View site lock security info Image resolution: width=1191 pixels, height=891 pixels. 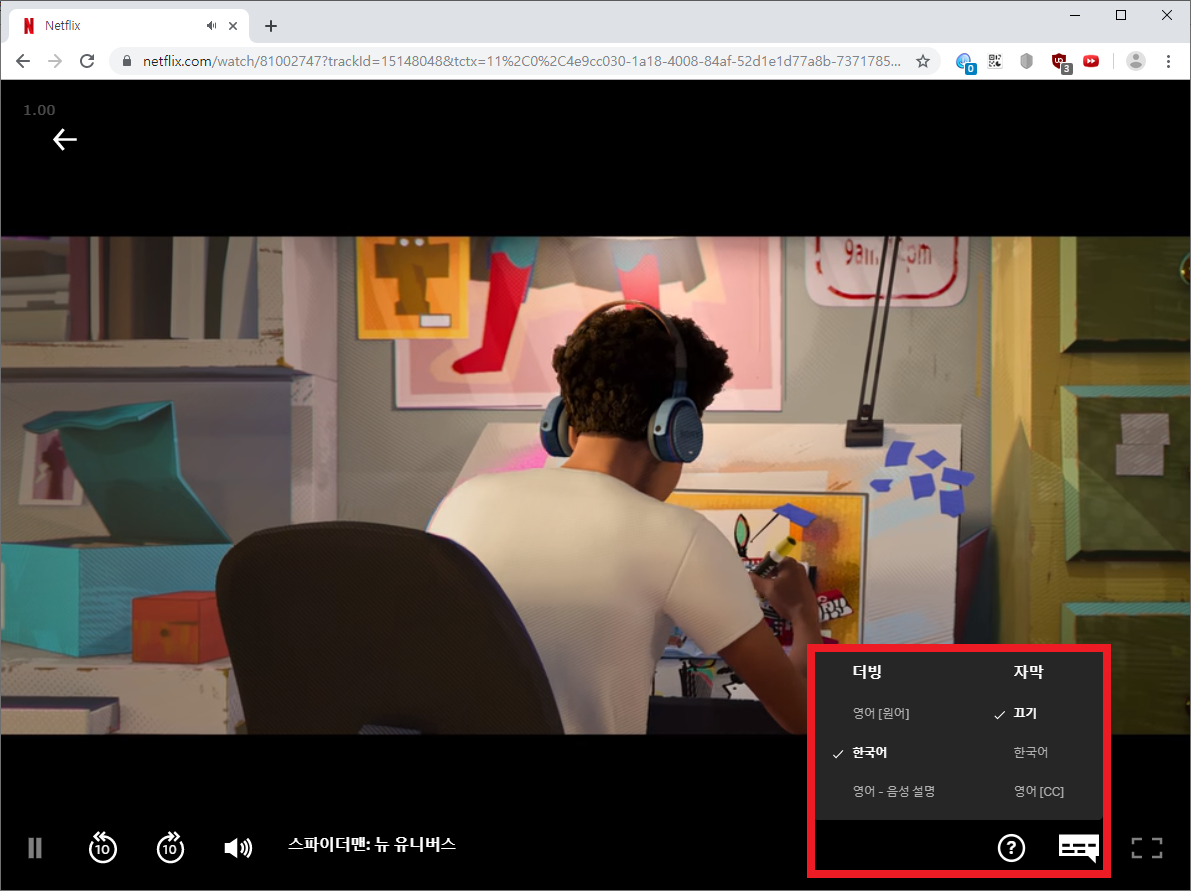(127, 61)
